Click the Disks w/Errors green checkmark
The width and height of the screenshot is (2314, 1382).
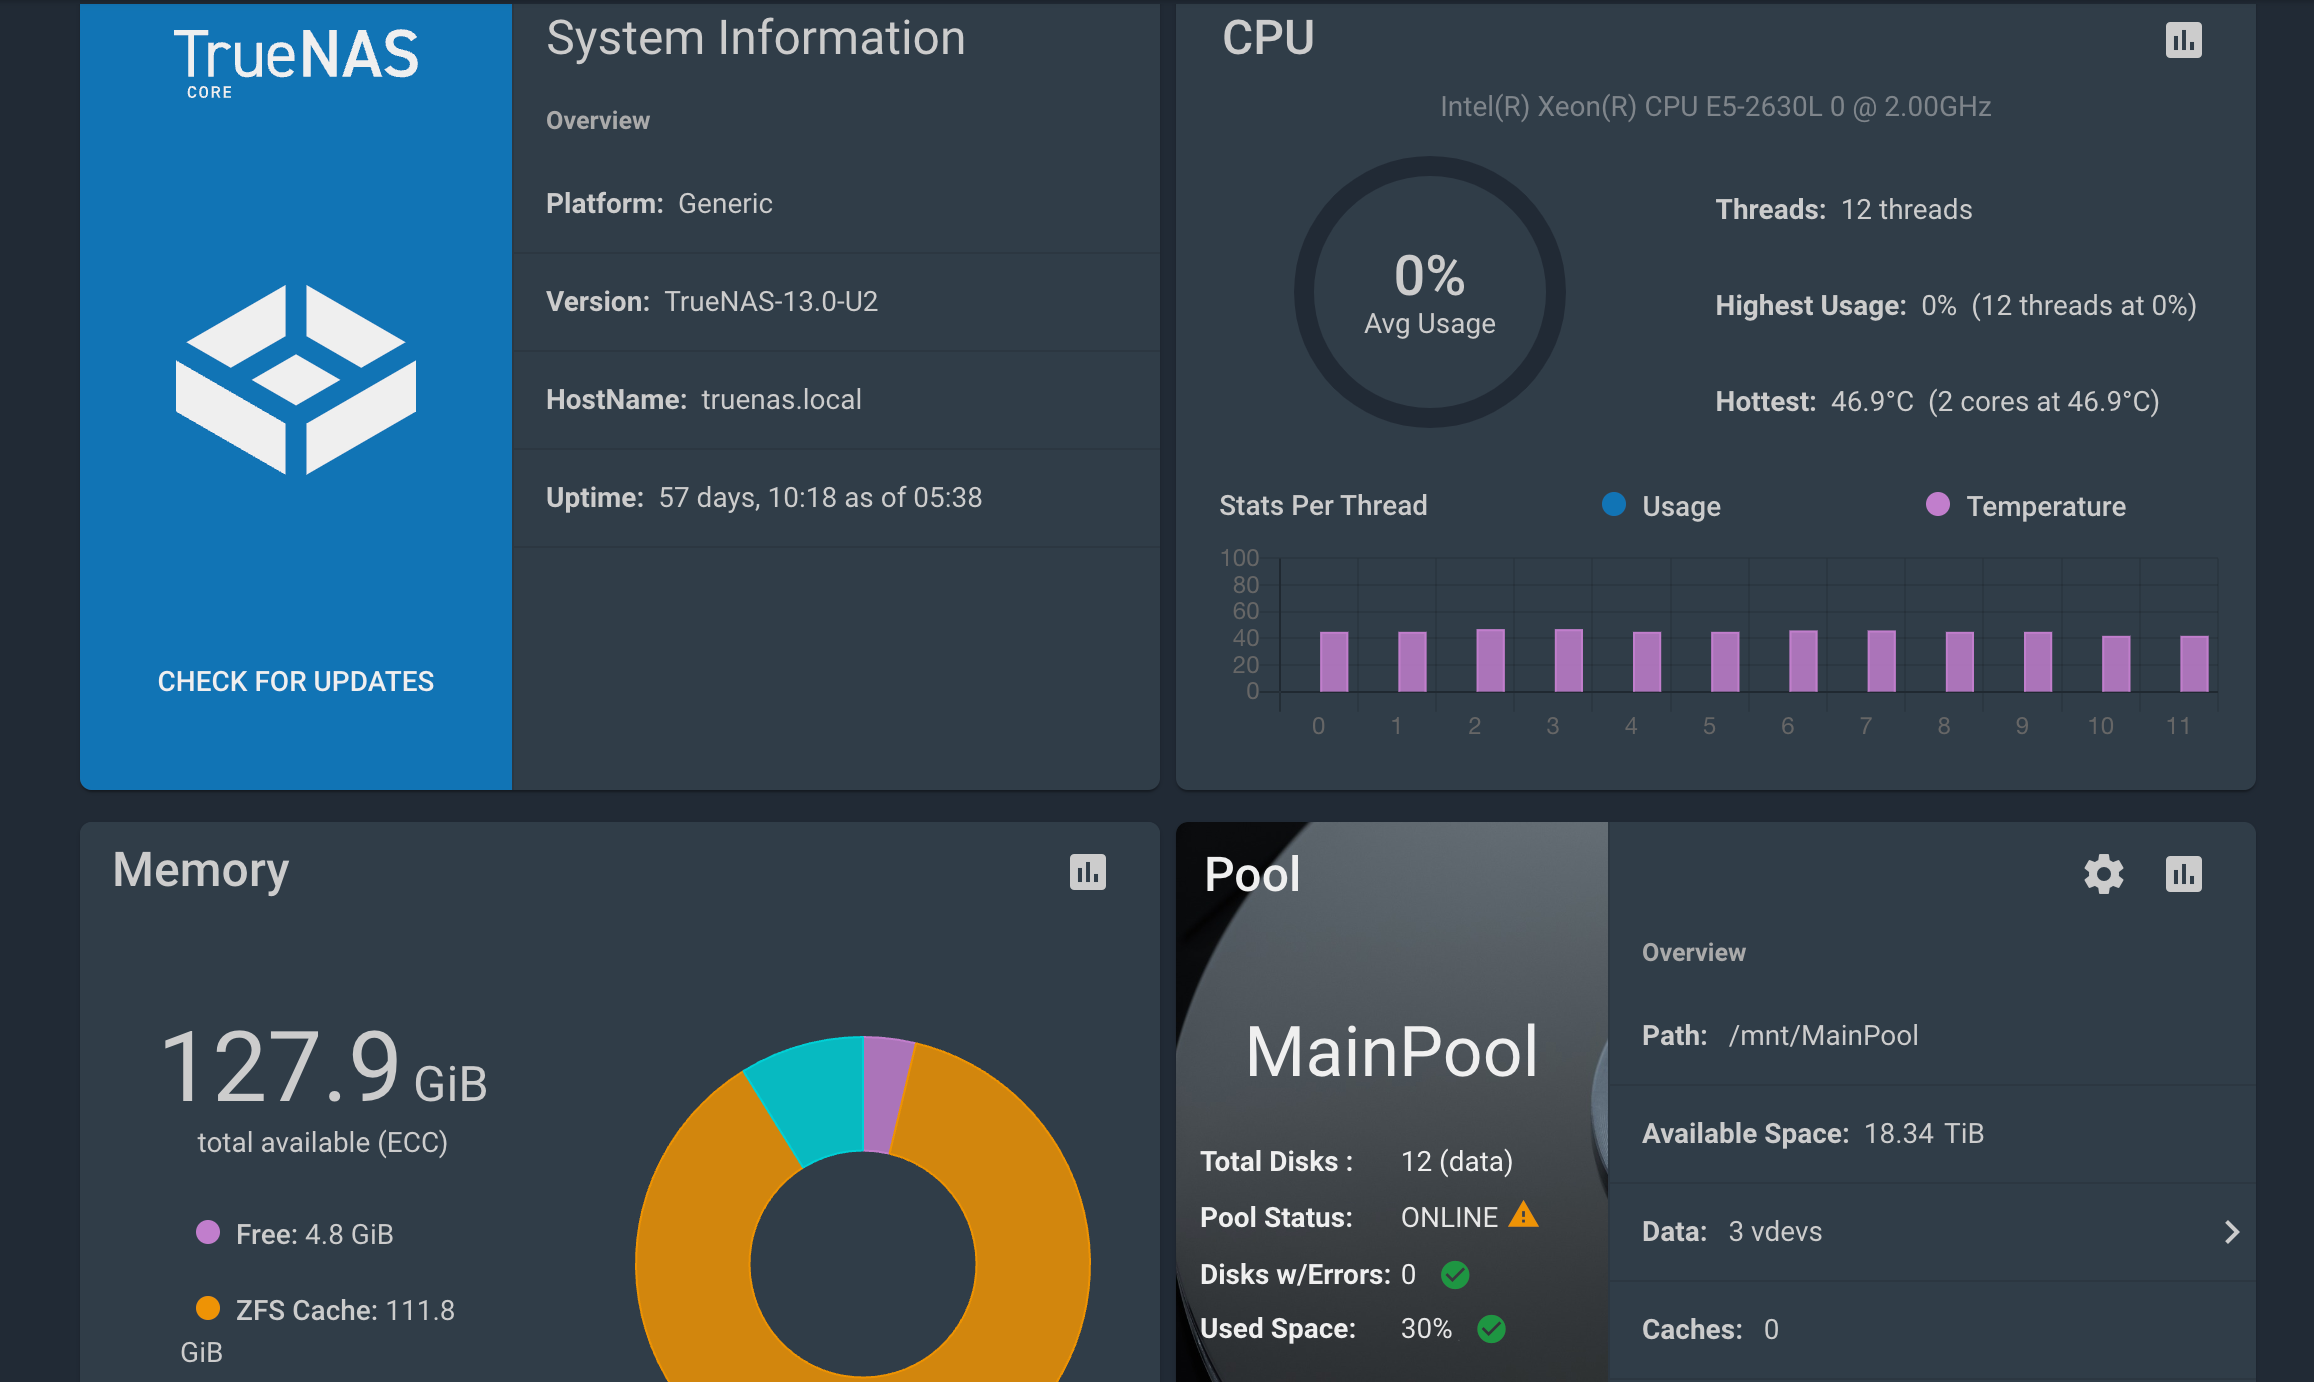pyautogui.click(x=1455, y=1274)
